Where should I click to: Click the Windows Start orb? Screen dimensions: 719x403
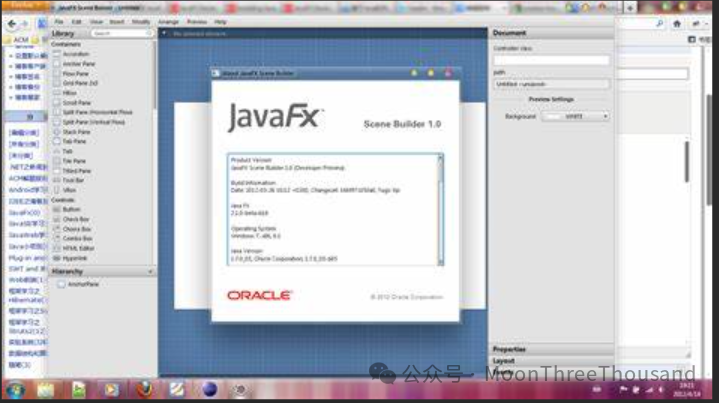[x=16, y=388]
